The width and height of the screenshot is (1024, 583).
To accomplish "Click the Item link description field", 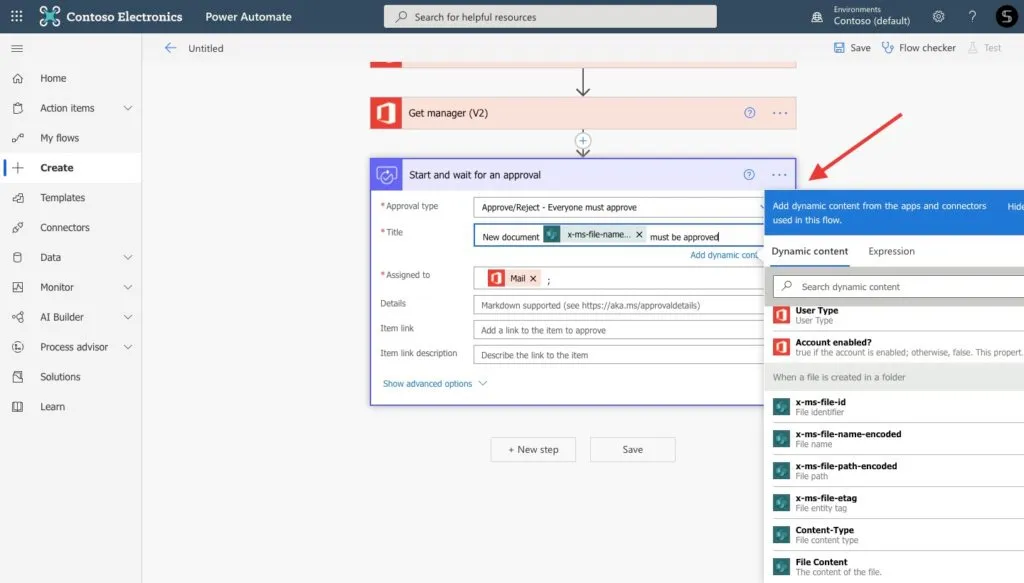I will point(618,355).
